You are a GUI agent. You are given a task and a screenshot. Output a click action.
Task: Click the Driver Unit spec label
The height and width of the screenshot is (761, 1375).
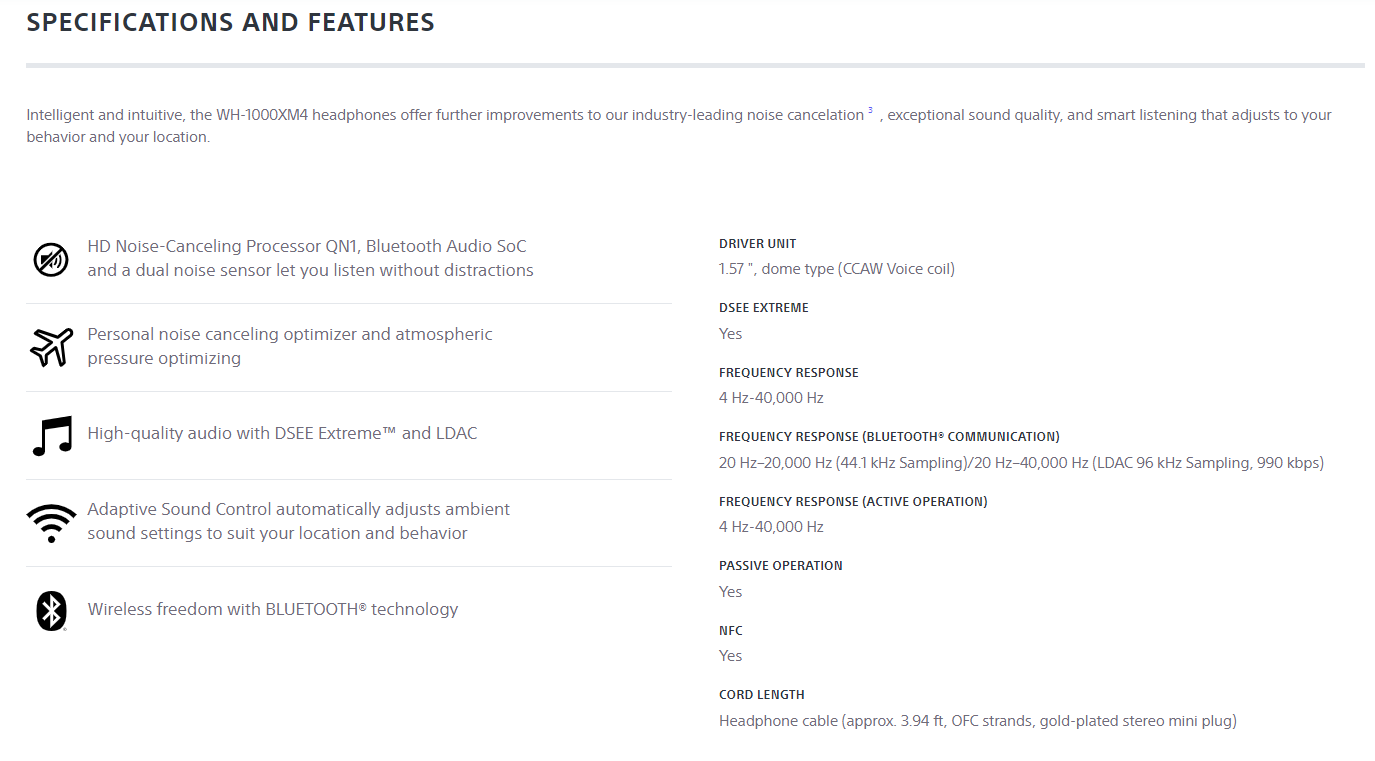click(x=757, y=244)
